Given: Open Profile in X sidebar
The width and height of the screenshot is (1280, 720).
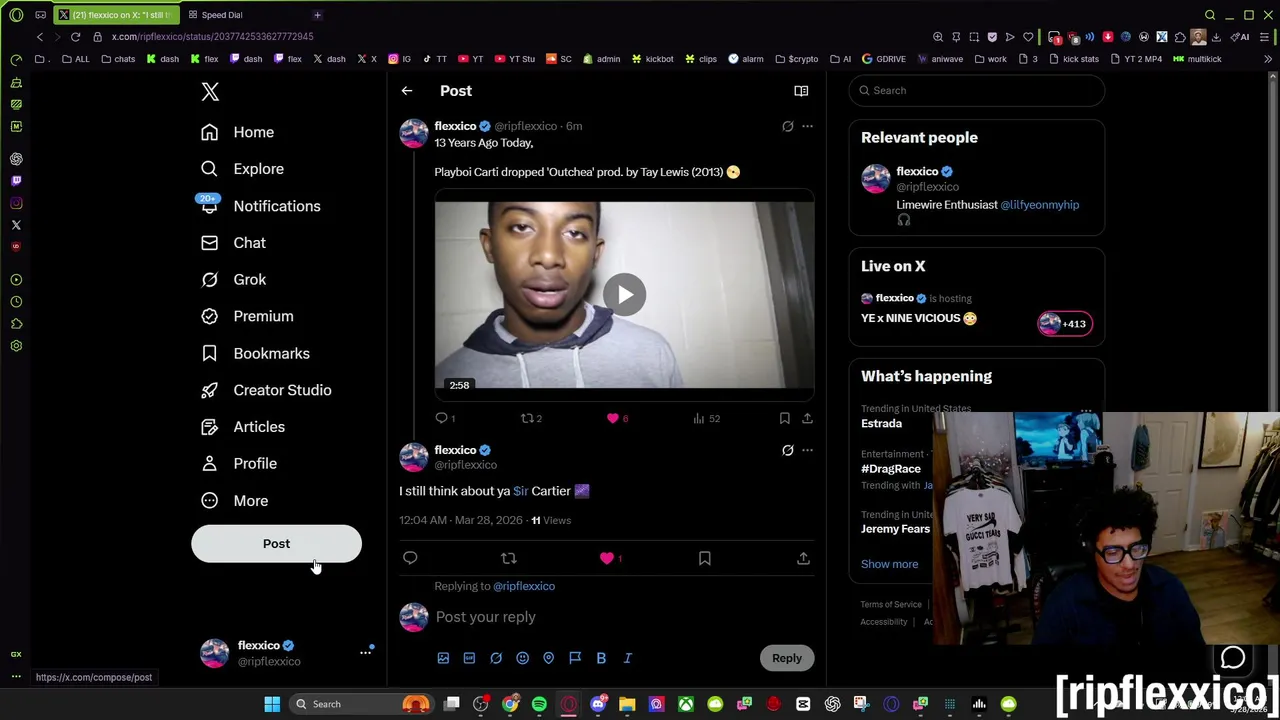Looking at the screenshot, I should 239,464.
